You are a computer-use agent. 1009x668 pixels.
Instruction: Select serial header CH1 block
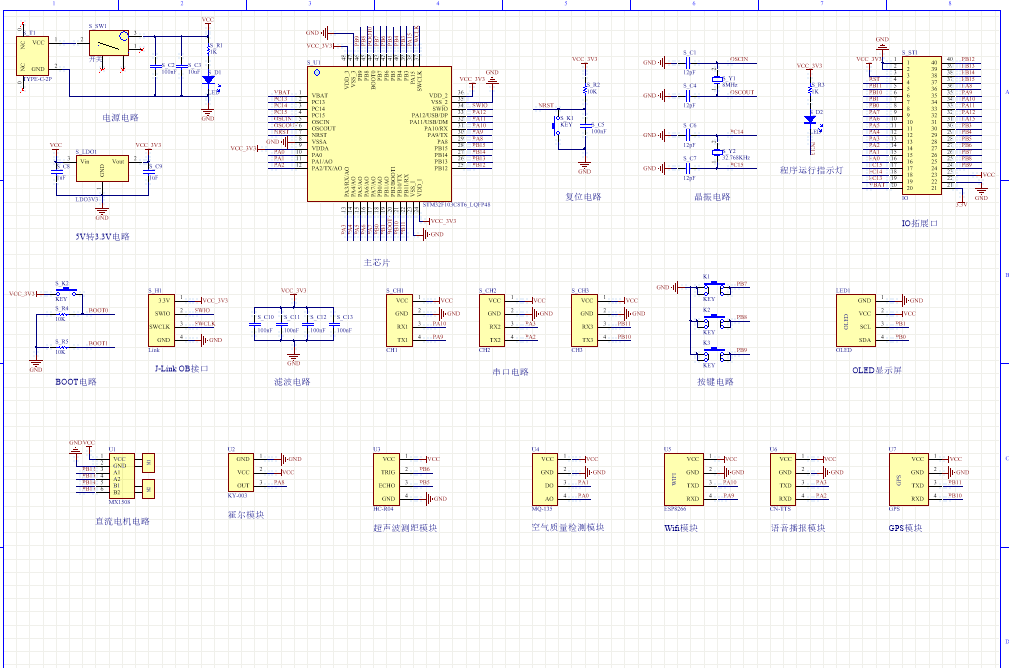coord(399,320)
